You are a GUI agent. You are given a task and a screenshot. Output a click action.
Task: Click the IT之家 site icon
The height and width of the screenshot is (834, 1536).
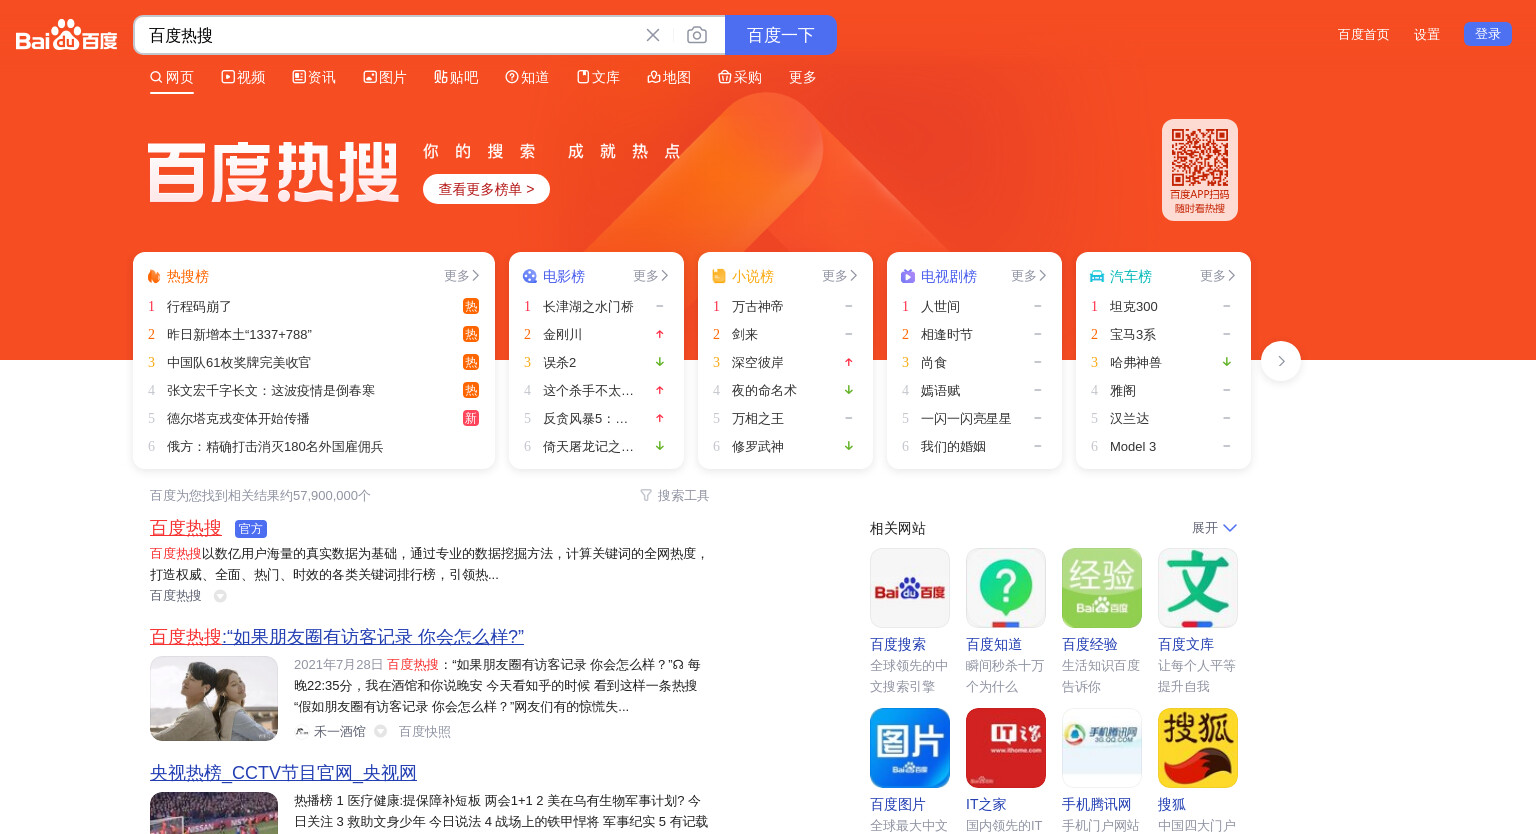click(x=1006, y=748)
